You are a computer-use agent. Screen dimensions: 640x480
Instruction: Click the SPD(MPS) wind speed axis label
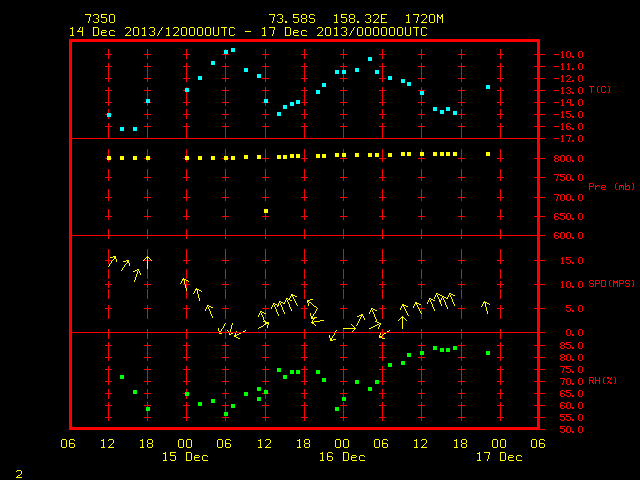click(611, 283)
